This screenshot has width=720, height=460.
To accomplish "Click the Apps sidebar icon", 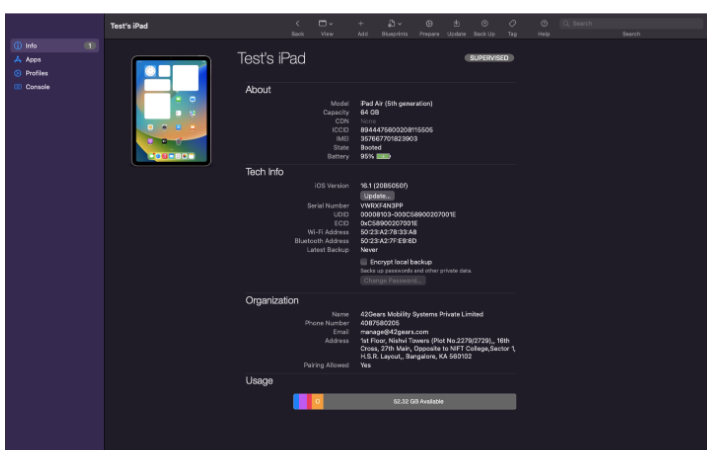I will [18, 59].
